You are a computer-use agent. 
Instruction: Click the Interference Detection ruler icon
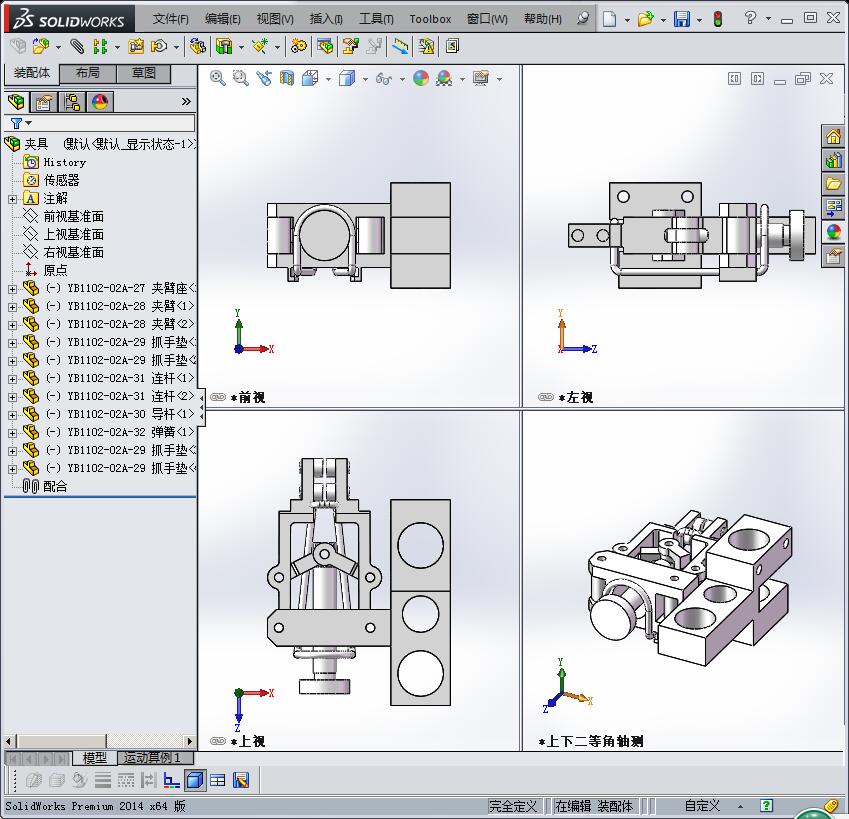click(x=400, y=47)
